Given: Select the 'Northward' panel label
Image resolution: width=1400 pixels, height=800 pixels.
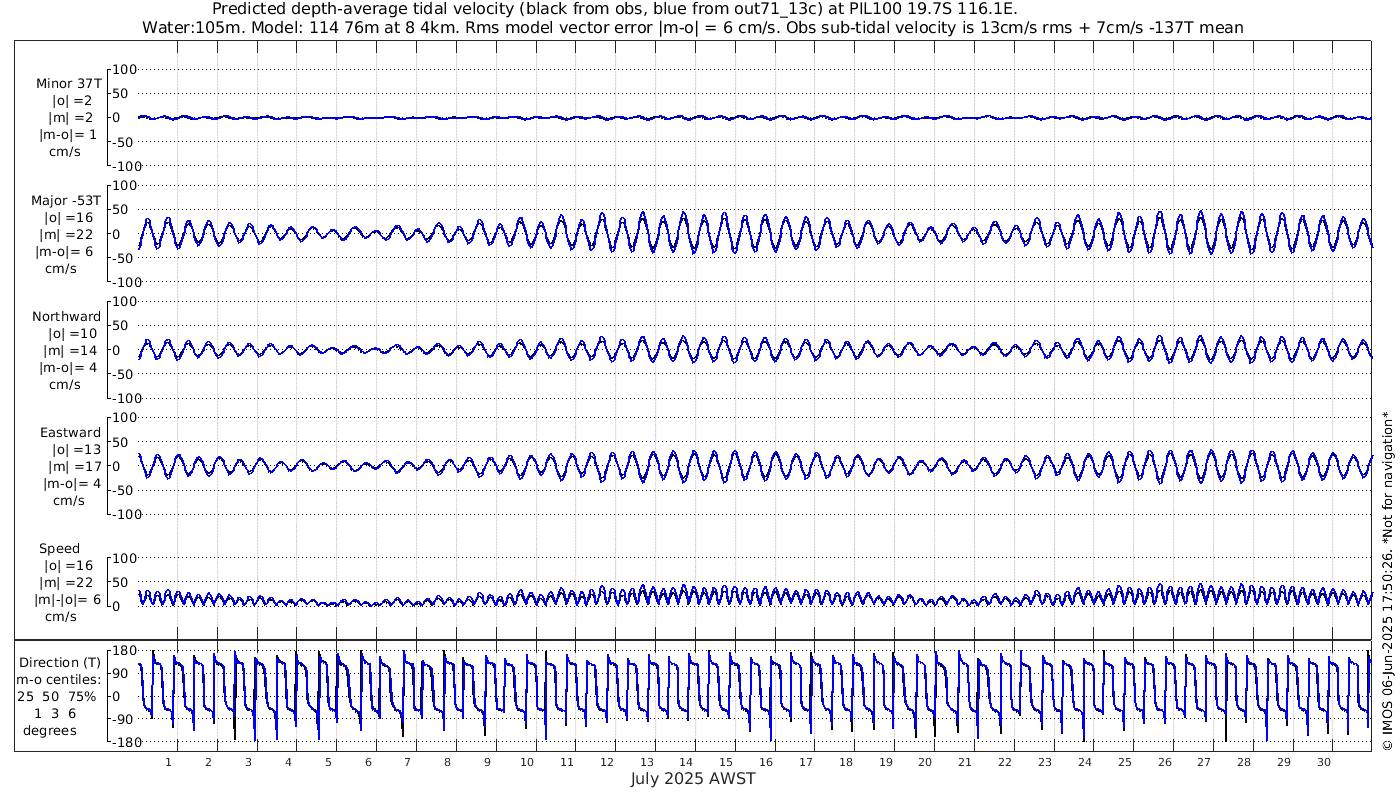Looking at the screenshot, I should [x=66, y=317].
